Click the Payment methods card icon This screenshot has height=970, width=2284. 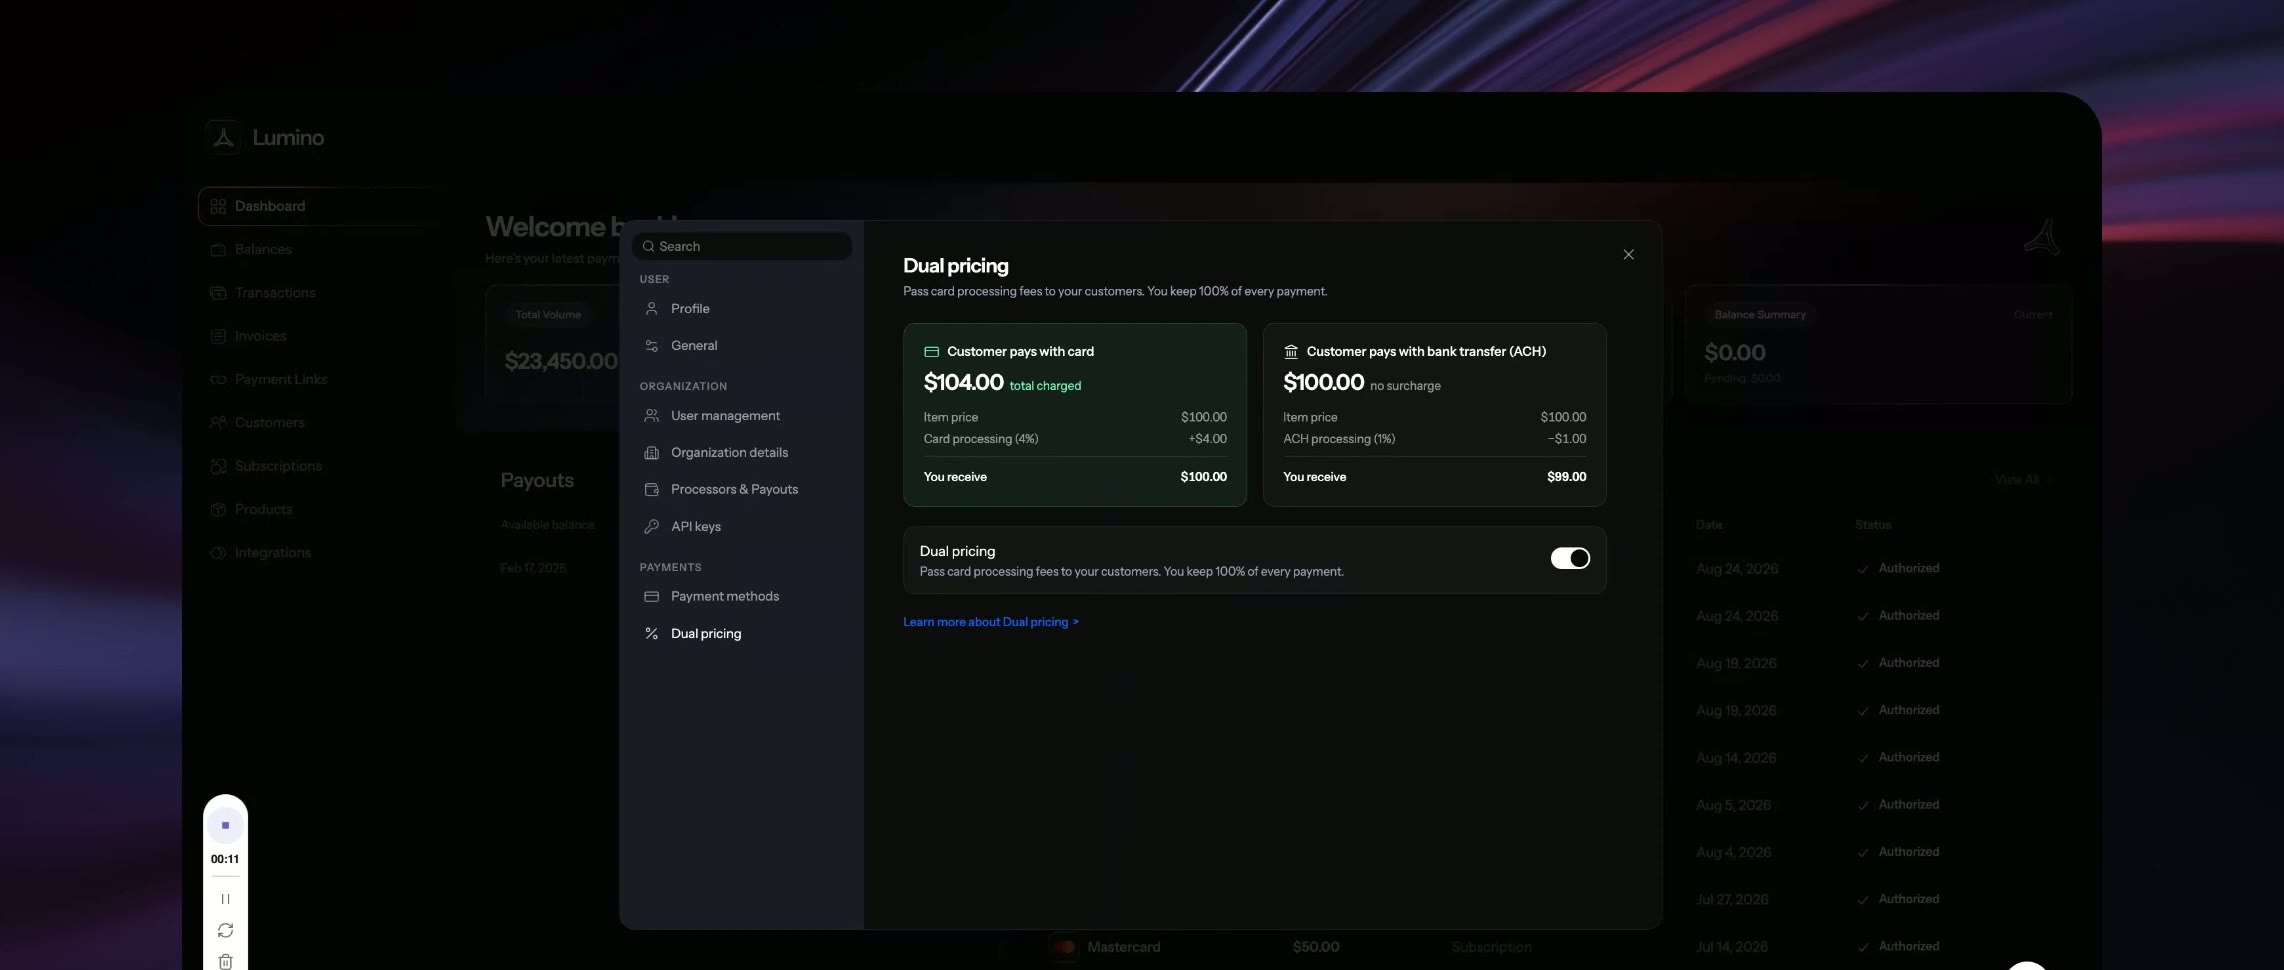pyautogui.click(x=651, y=597)
